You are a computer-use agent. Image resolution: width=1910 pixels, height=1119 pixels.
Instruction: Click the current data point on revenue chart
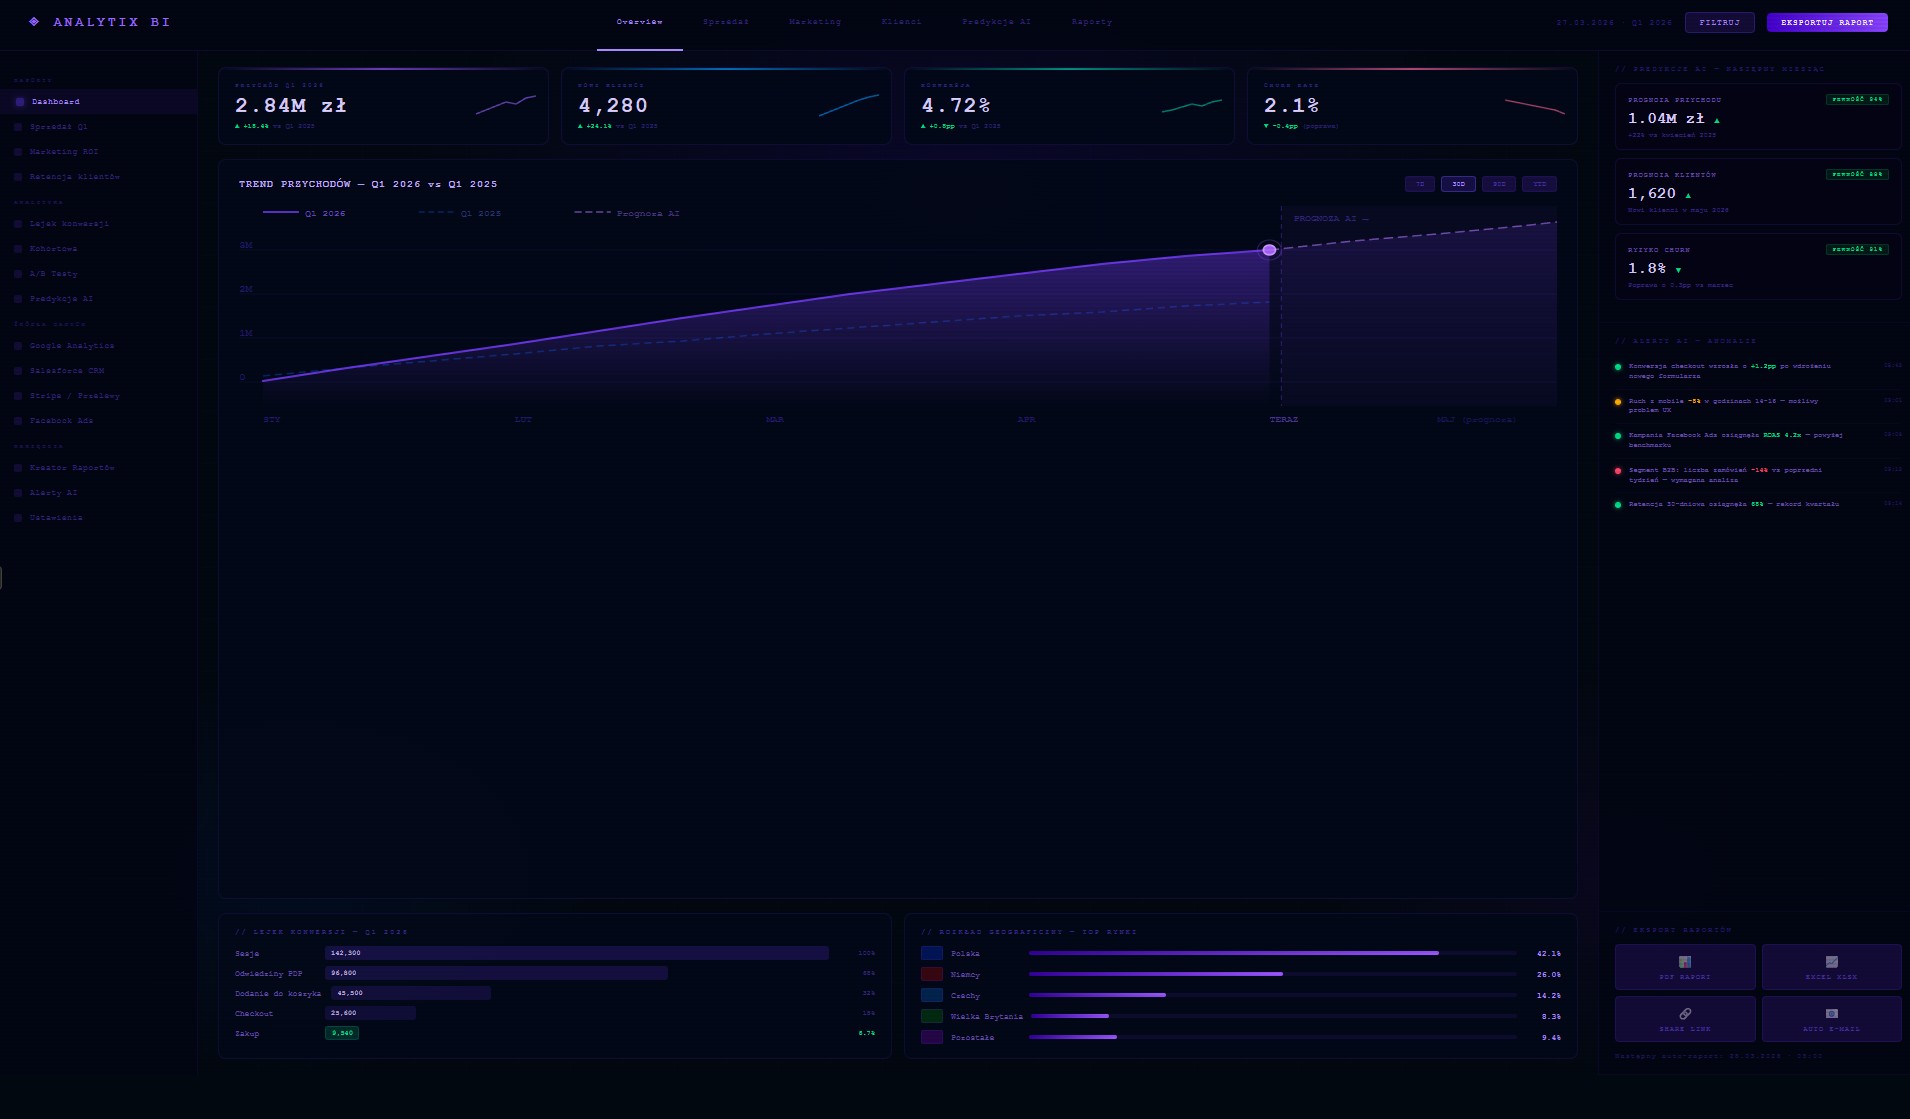pos(1269,250)
